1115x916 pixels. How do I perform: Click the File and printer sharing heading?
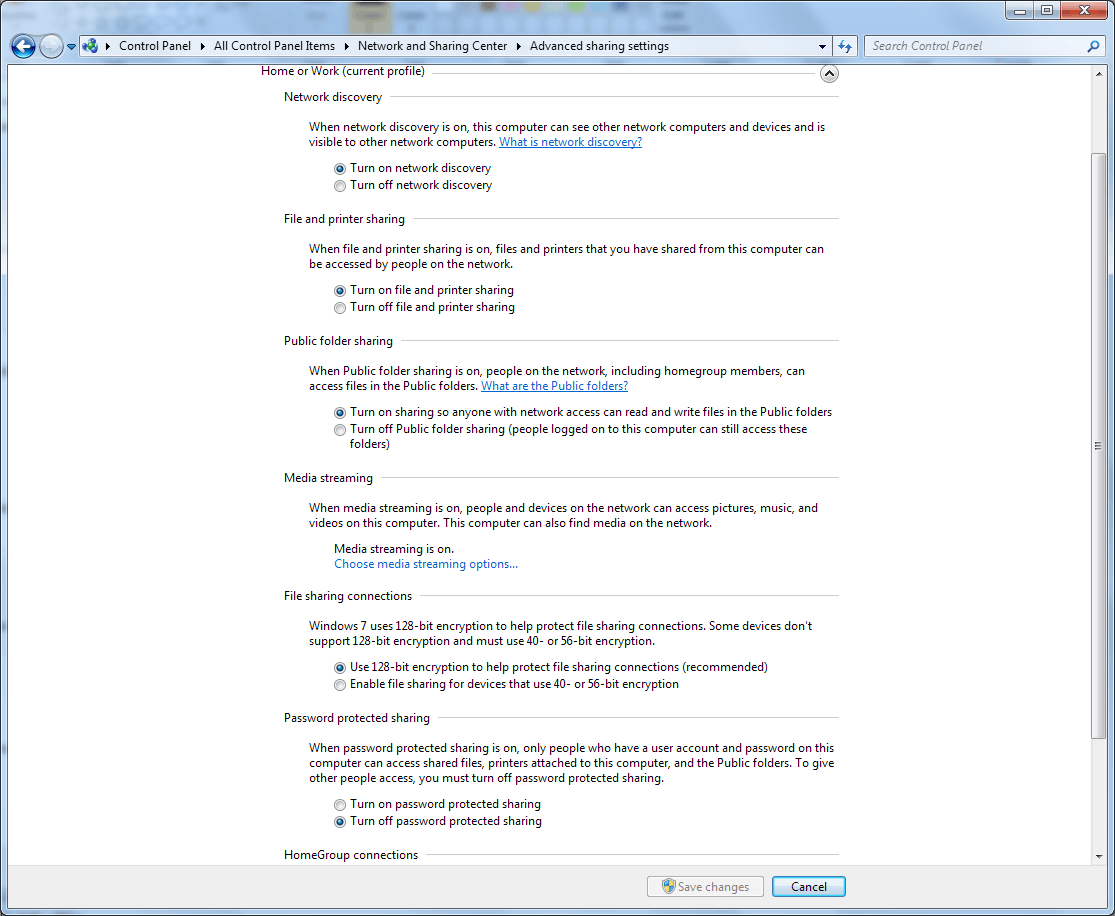click(344, 219)
